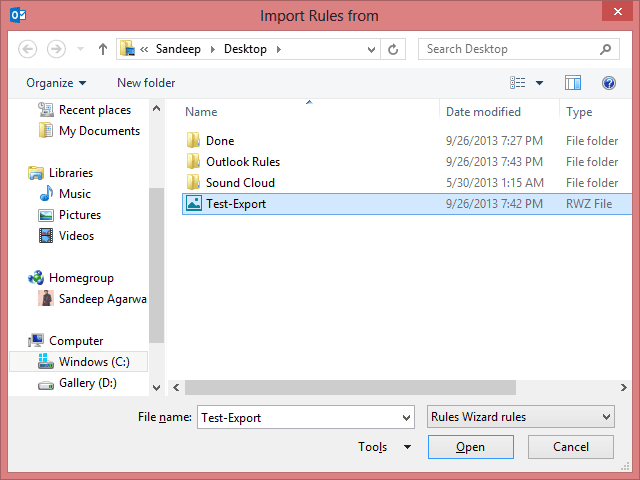640x480 pixels.
Task: Click the magnifier search icon
Action: pos(606,49)
